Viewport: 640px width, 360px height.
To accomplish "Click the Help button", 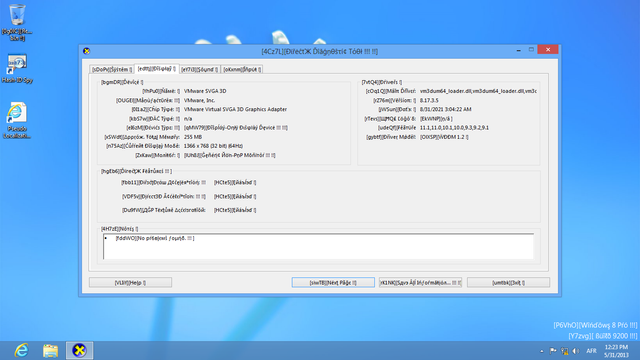I will point(130,282).
